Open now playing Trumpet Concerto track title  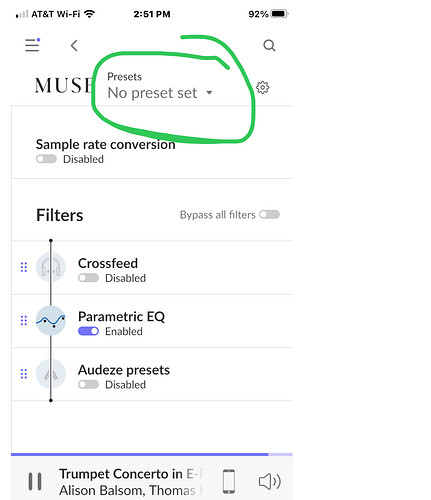pyautogui.click(x=131, y=474)
